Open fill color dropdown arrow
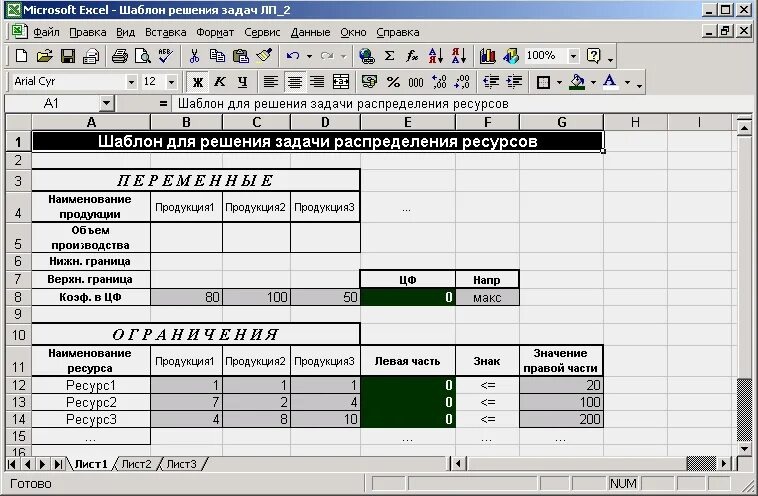Screen dimensions: 758x496 593,82
